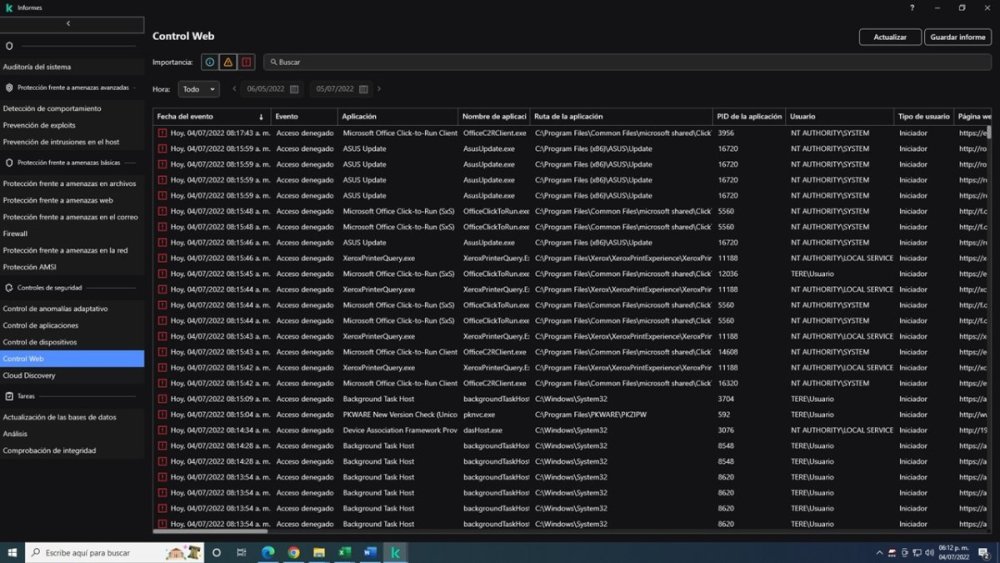
Task: Click the Actualizar button
Action: pyautogui.click(x=889, y=37)
